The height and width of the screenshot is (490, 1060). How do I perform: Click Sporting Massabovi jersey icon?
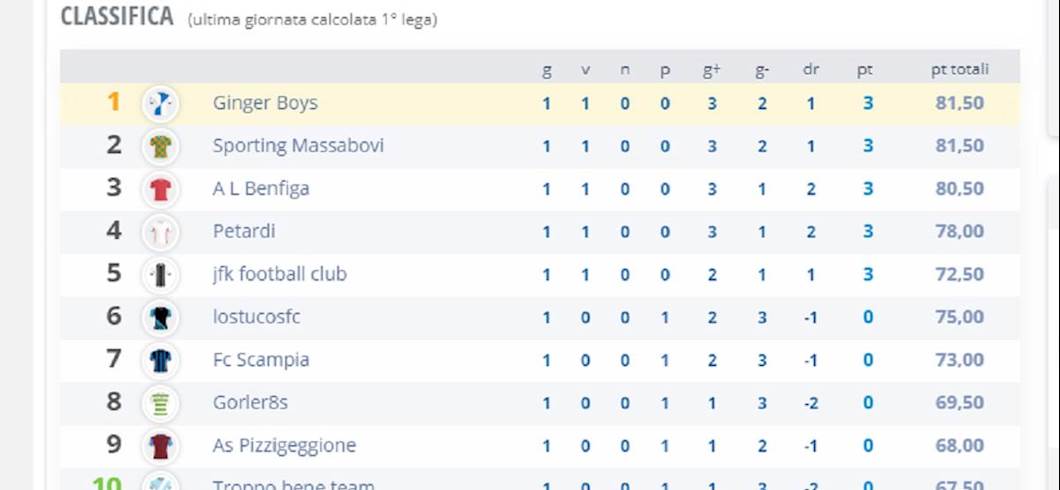[160, 146]
